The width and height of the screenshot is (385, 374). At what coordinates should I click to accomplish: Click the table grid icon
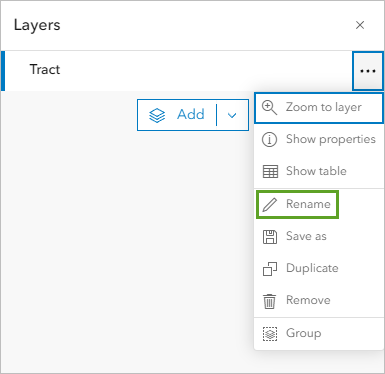270,171
